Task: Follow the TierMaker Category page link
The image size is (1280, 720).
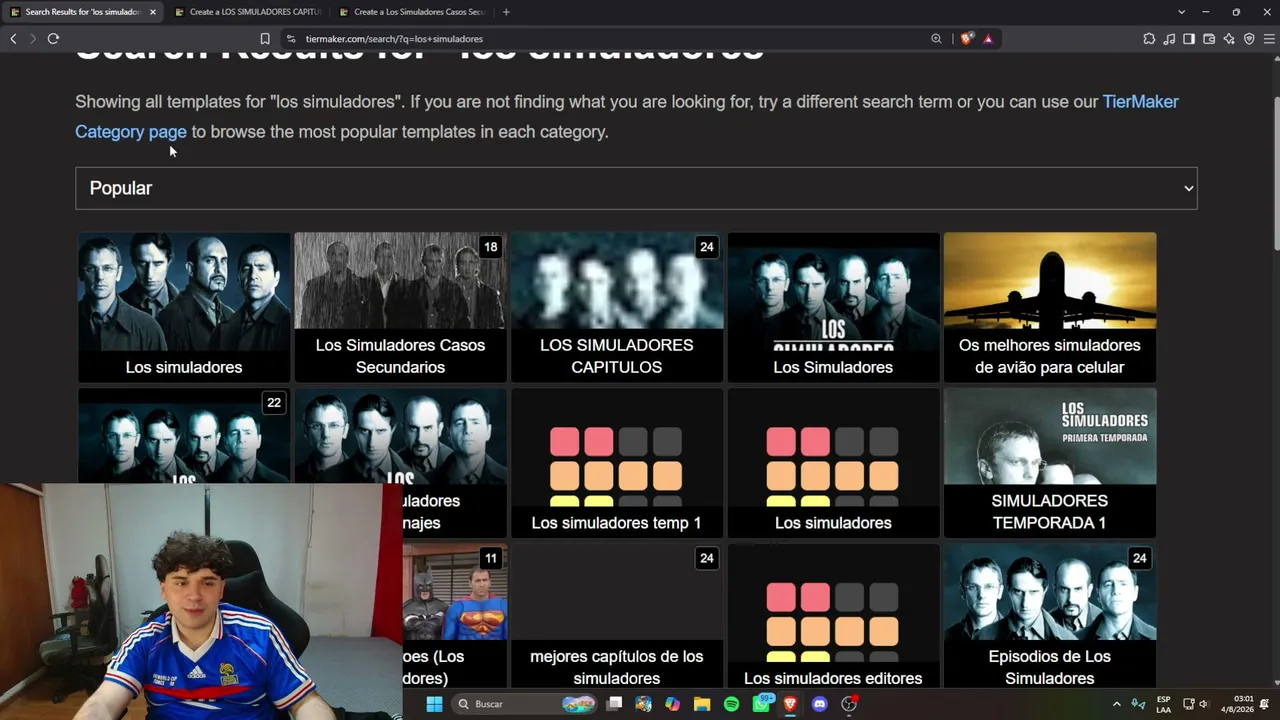Action: coord(627,116)
